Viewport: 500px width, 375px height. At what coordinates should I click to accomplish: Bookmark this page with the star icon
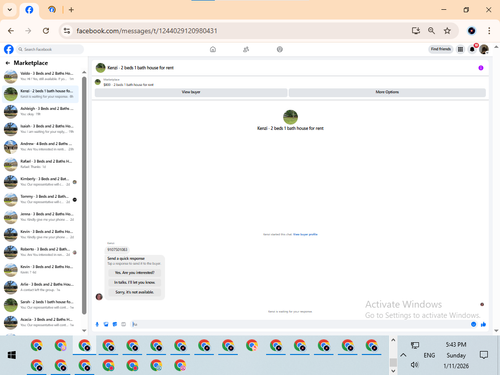click(447, 31)
